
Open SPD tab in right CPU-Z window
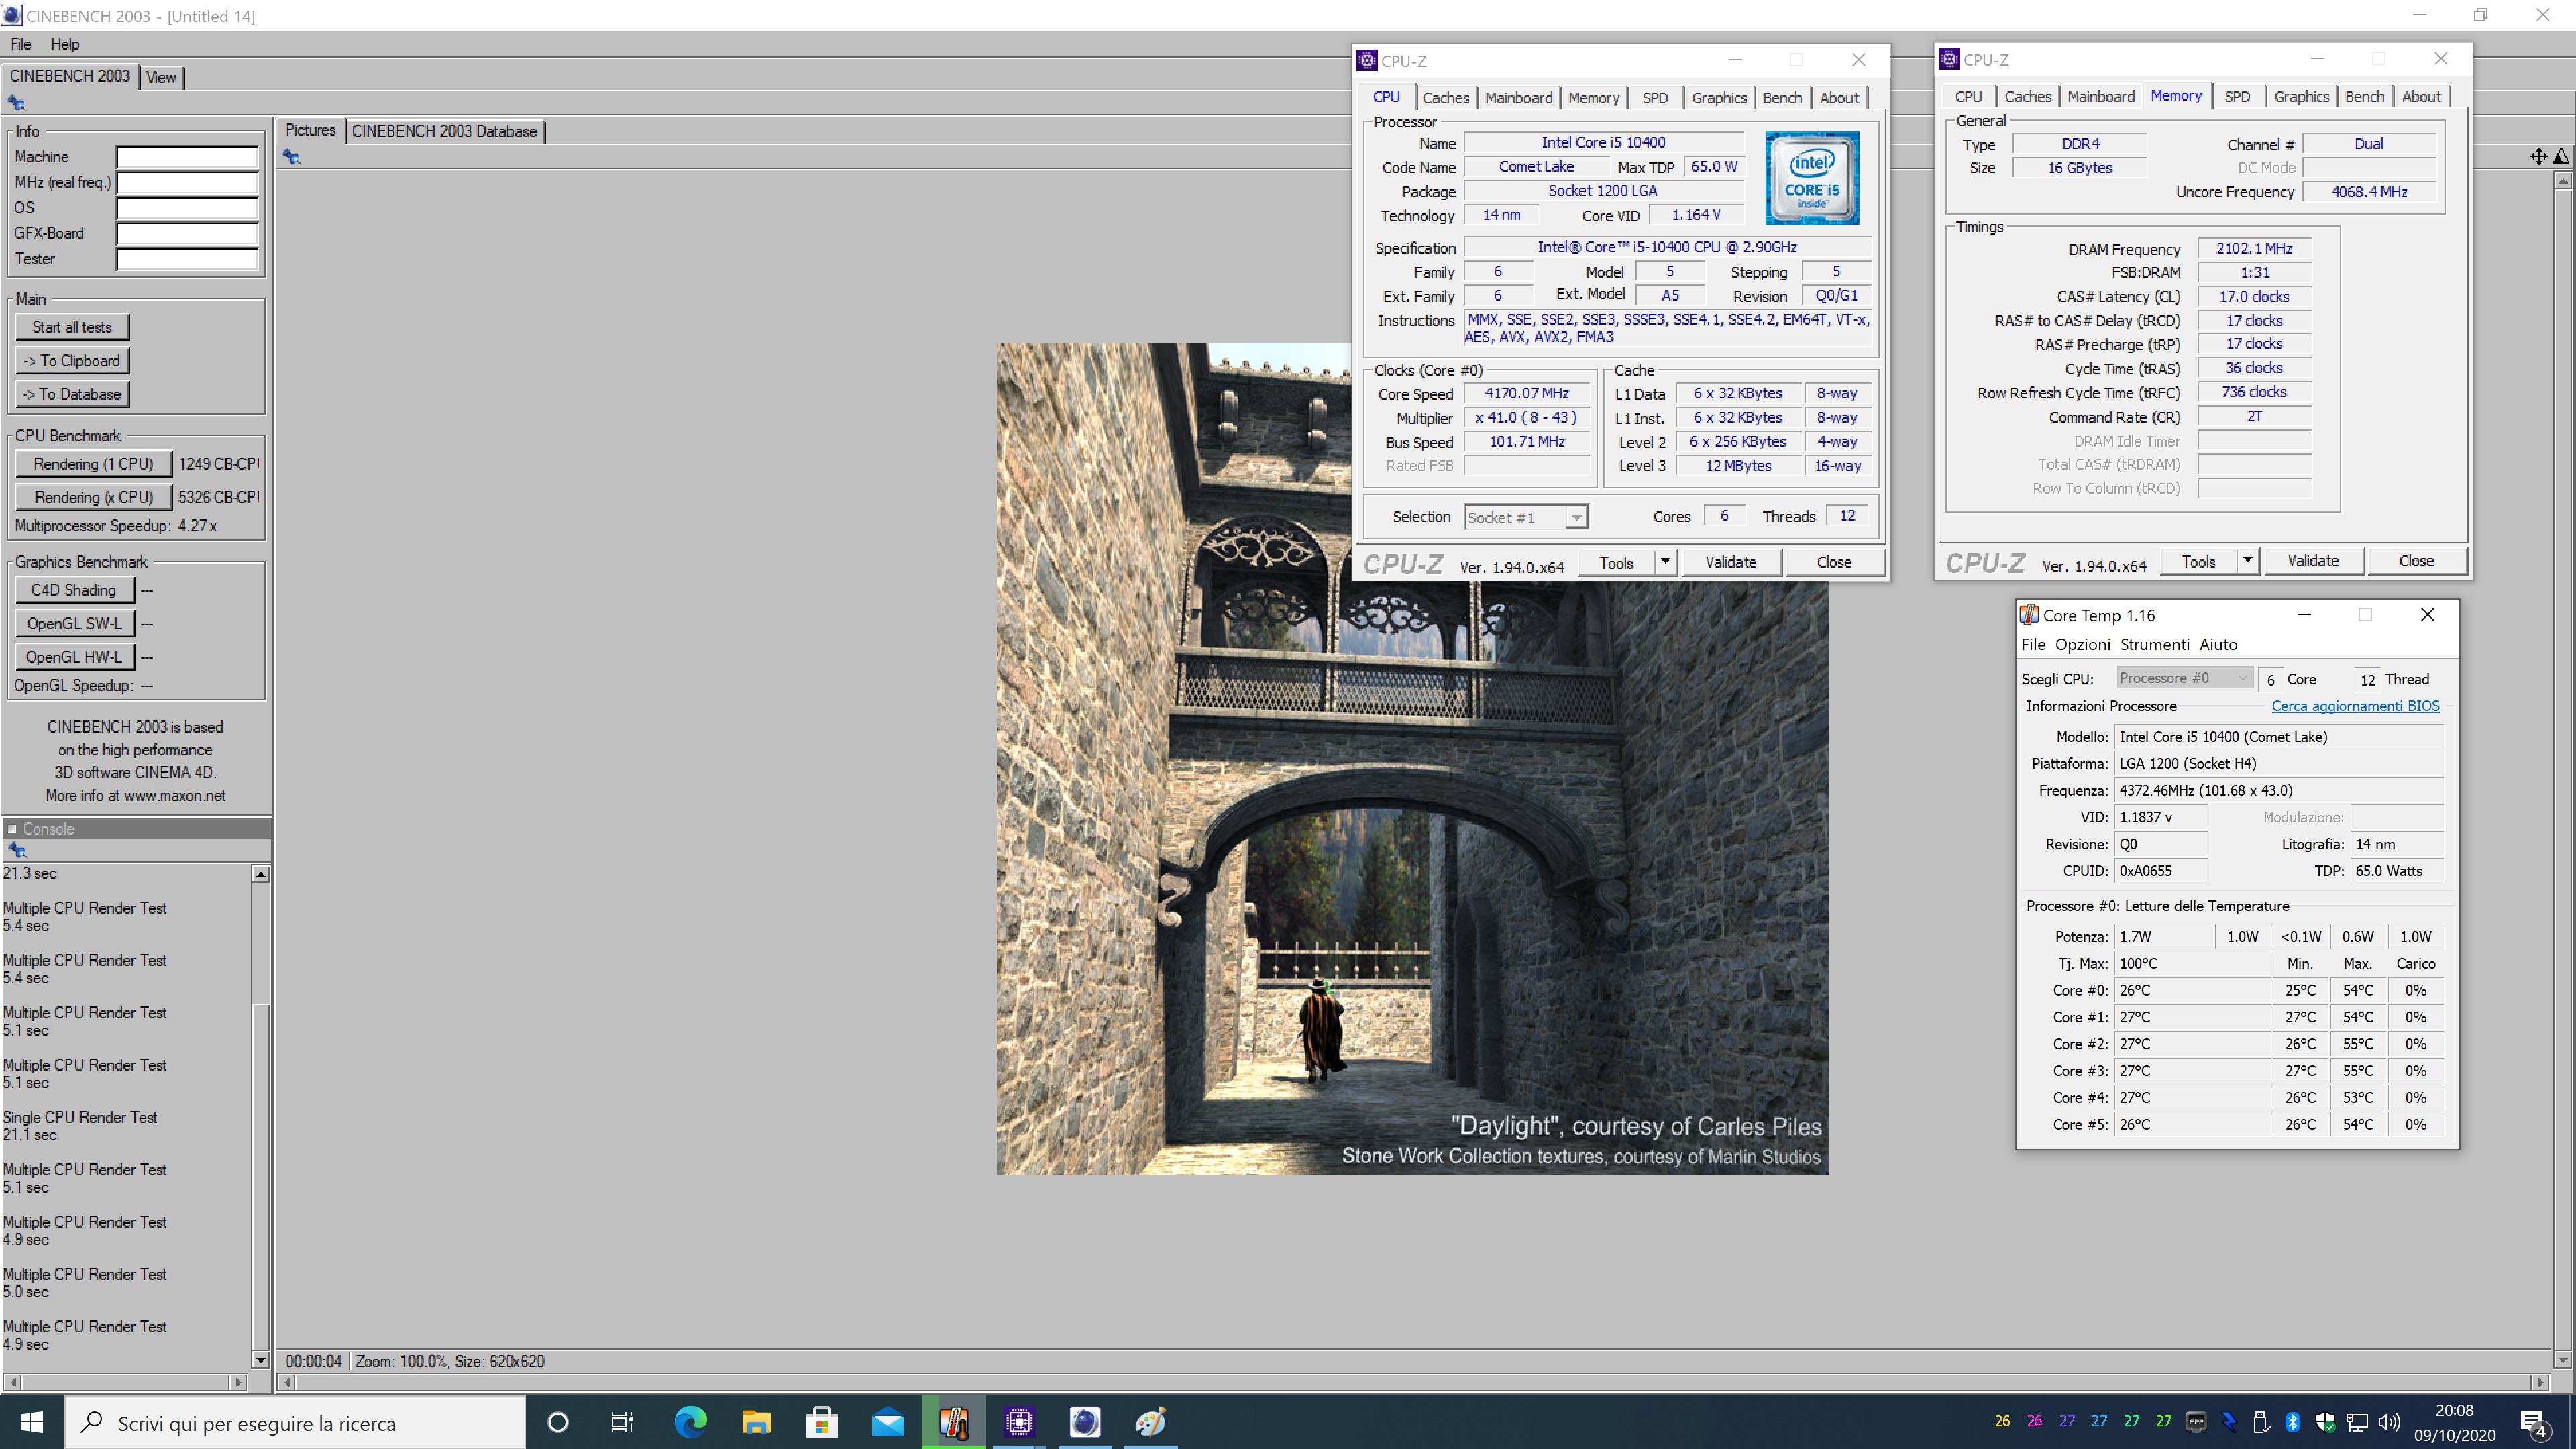tap(2237, 96)
